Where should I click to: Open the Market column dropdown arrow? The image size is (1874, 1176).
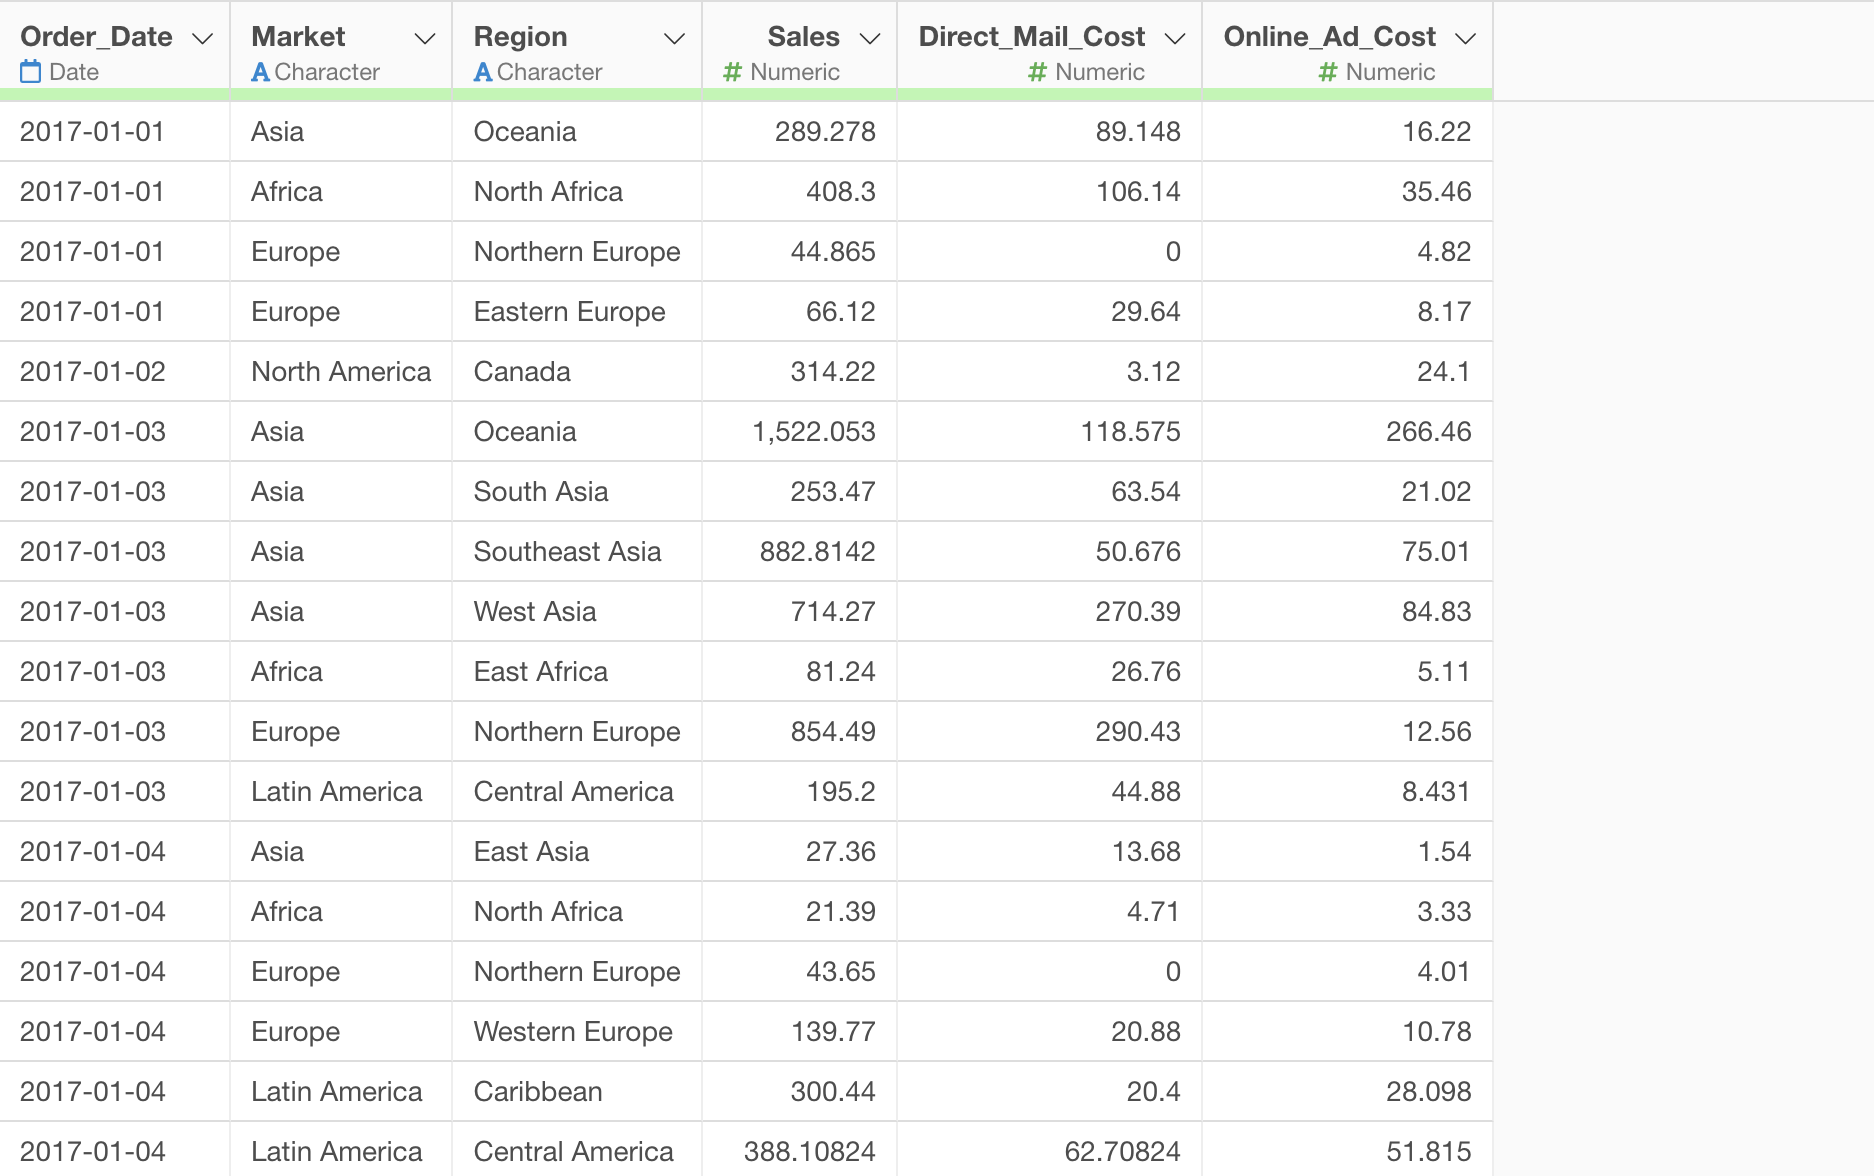pyautogui.click(x=425, y=38)
